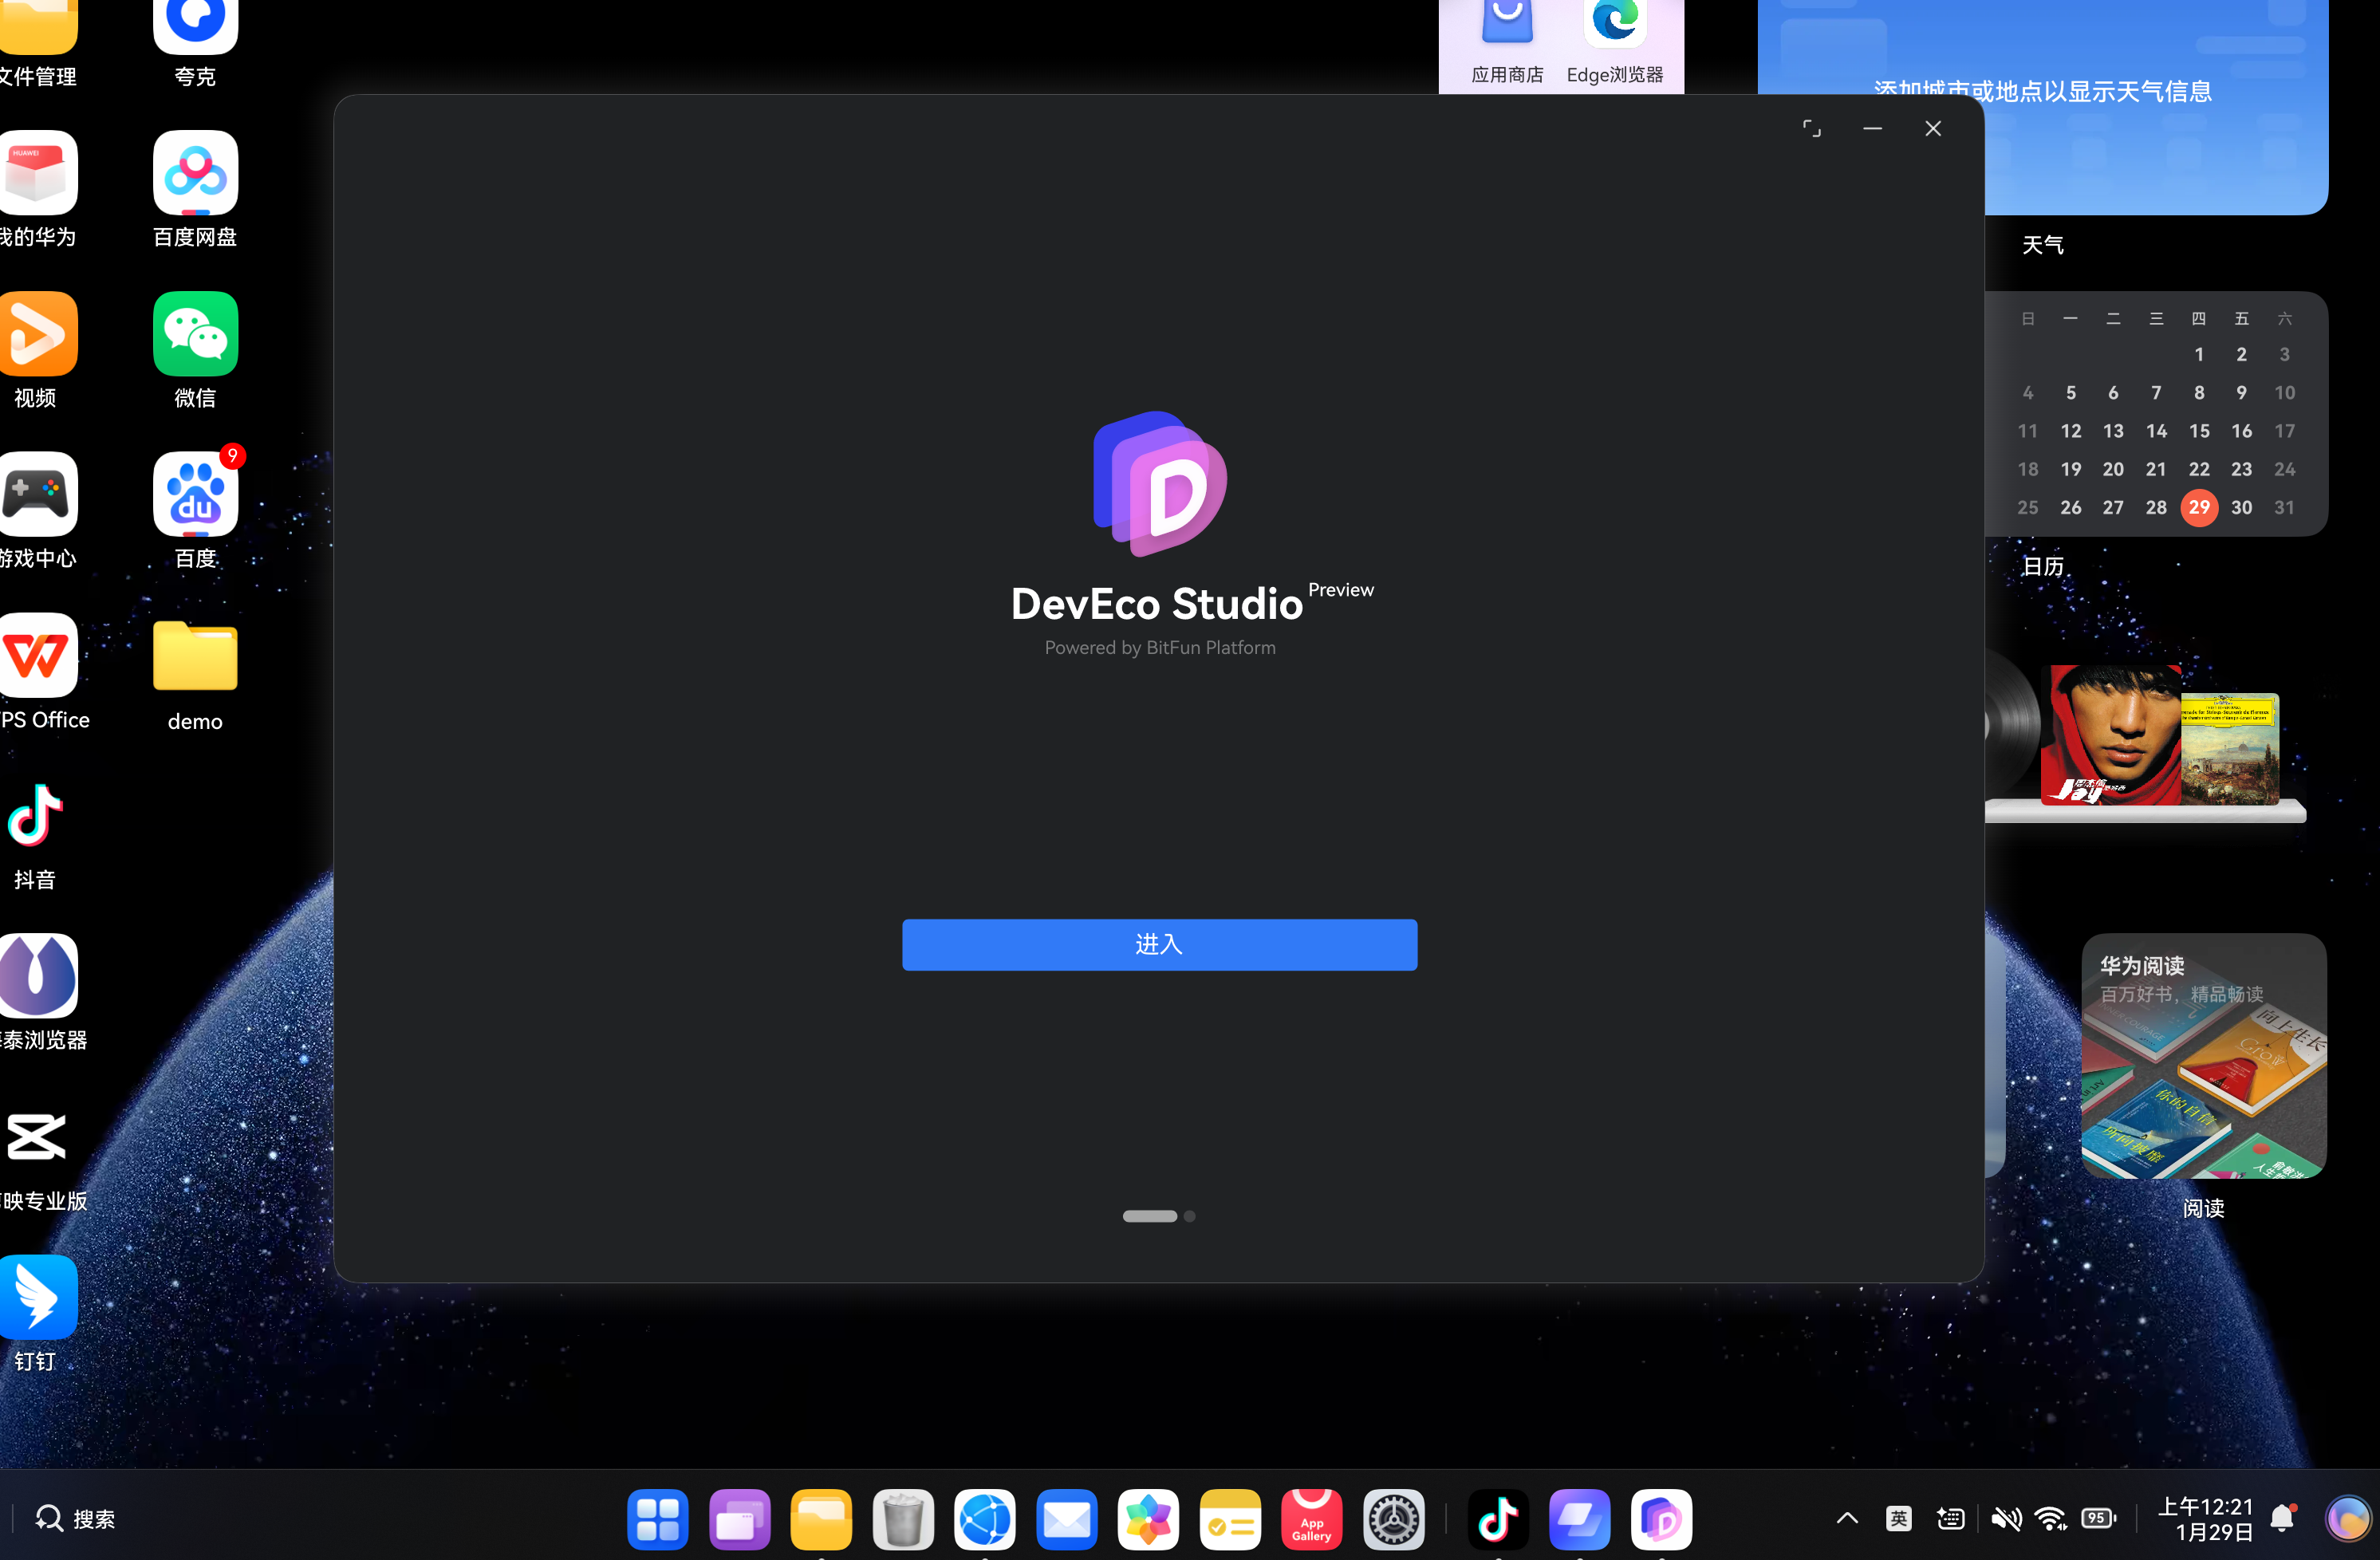Image resolution: width=2380 pixels, height=1560 pixels.
Task: Select date 30 in calendar widget
Action: pyautogui.click(x=2241, y=507)
